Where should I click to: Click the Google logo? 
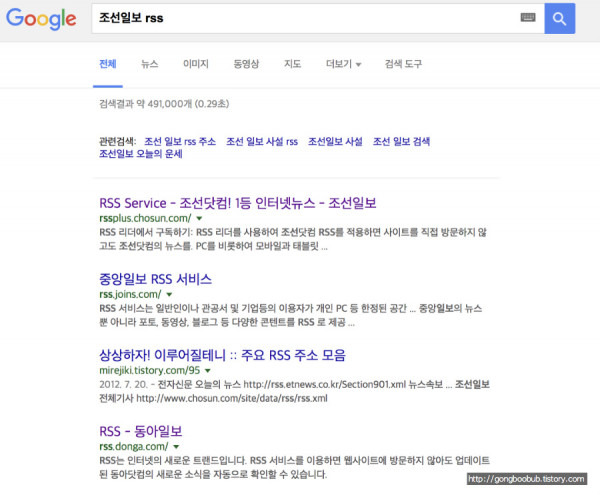(x=41, y=19)
